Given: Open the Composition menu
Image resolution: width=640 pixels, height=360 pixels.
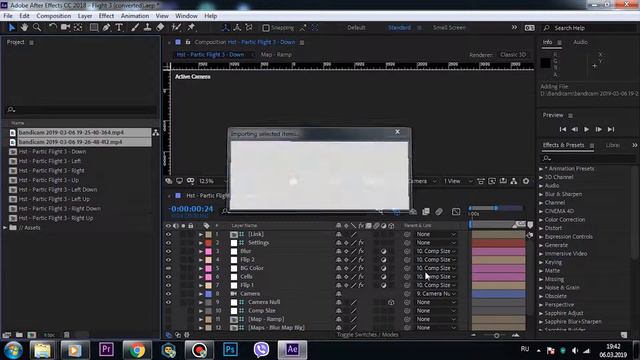Looking at the screenshot, I should [x=53, y=16].
